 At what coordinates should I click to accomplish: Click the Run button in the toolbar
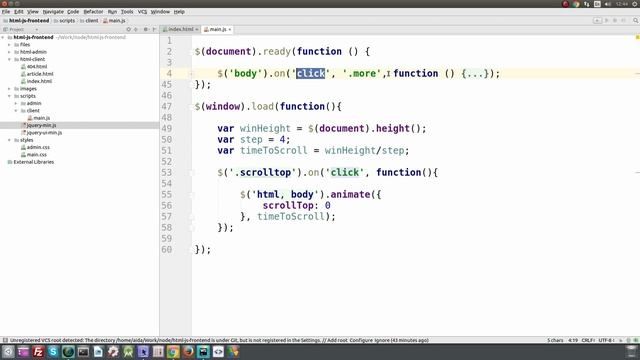(607, 20)
